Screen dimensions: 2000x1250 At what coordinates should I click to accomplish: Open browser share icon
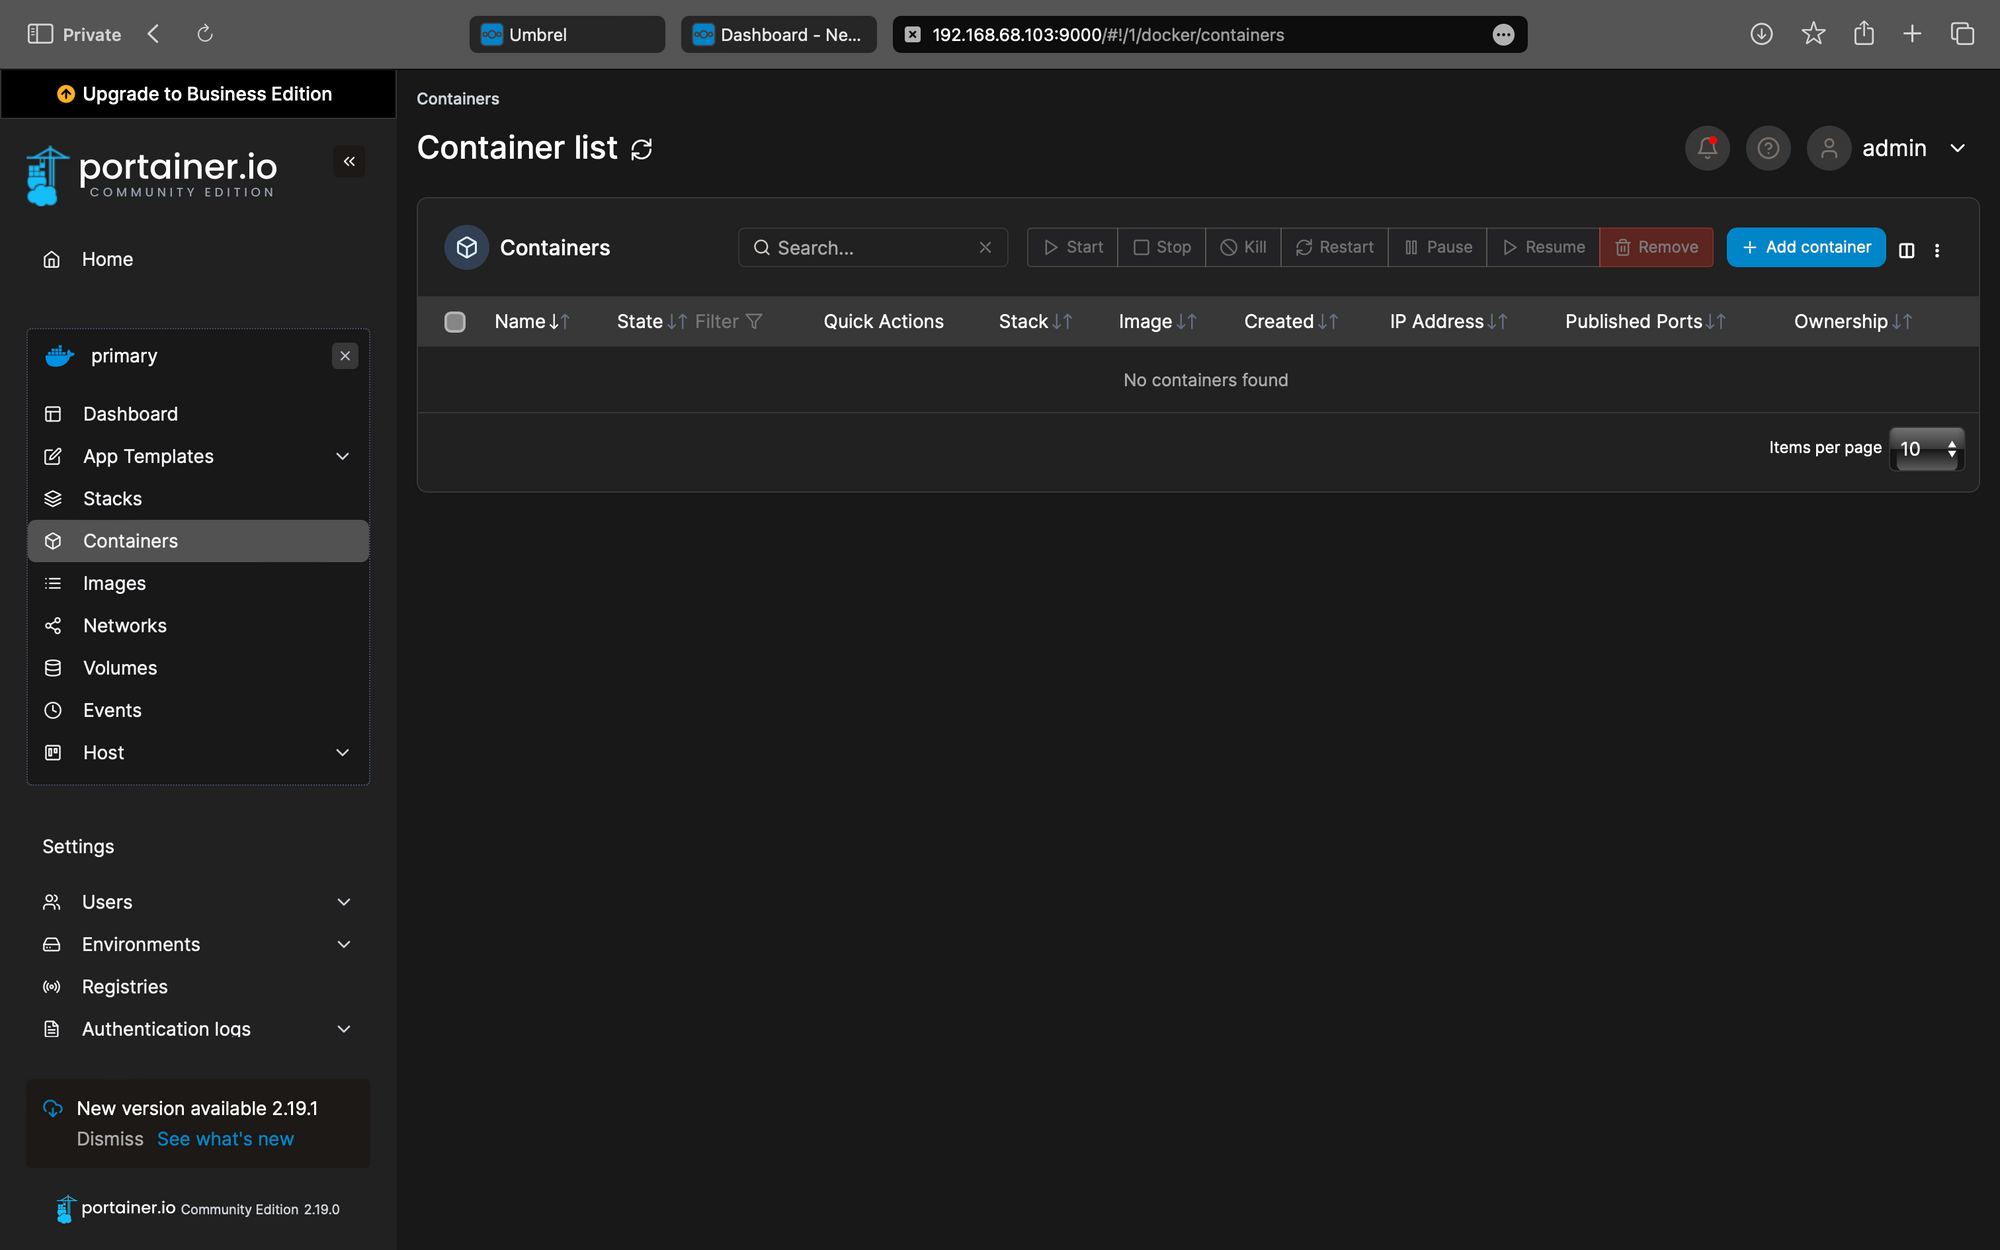[x=1863, y=34]
